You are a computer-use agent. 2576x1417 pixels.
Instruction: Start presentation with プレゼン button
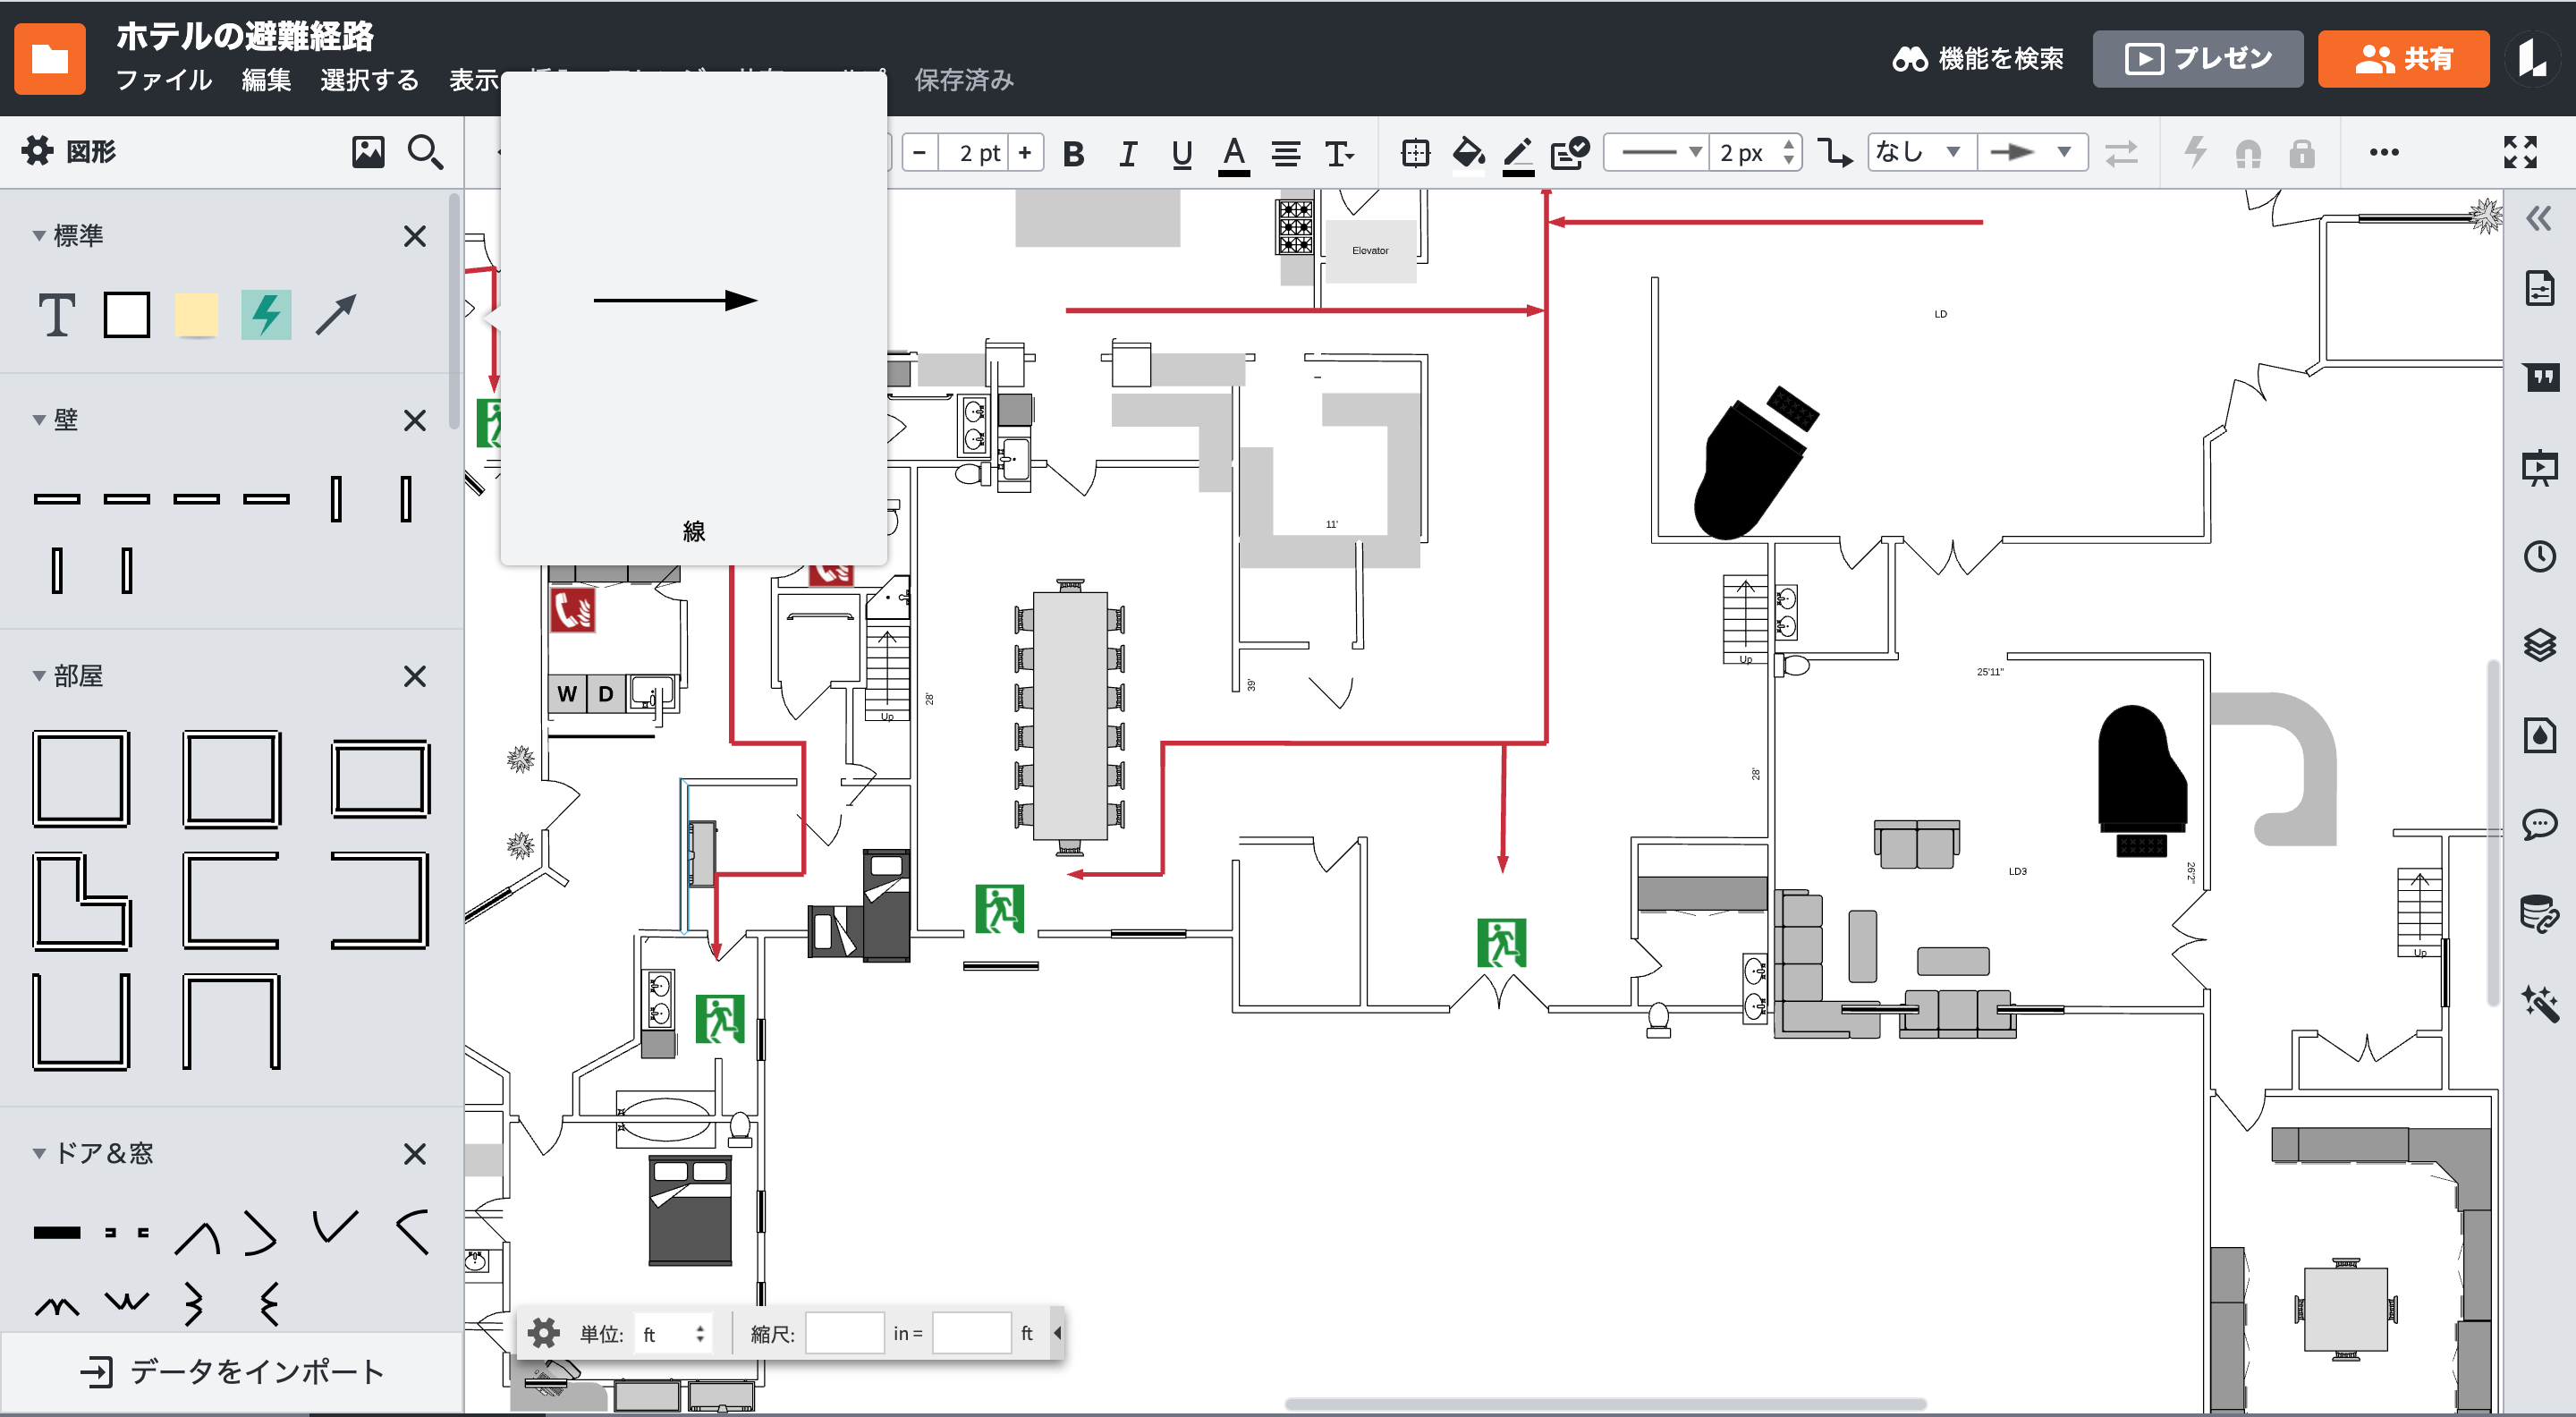point(2198,59)
